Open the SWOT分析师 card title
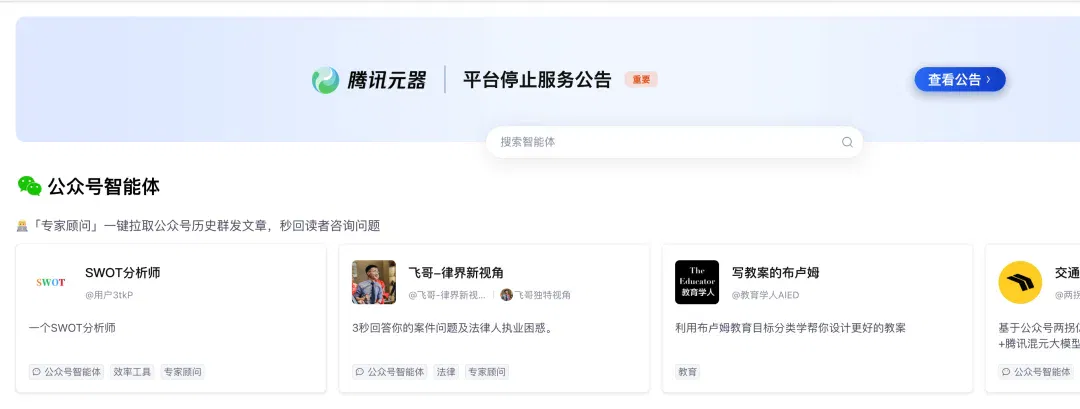Image resolution: width=1080 pixels, height=409 pixels. 123,273
